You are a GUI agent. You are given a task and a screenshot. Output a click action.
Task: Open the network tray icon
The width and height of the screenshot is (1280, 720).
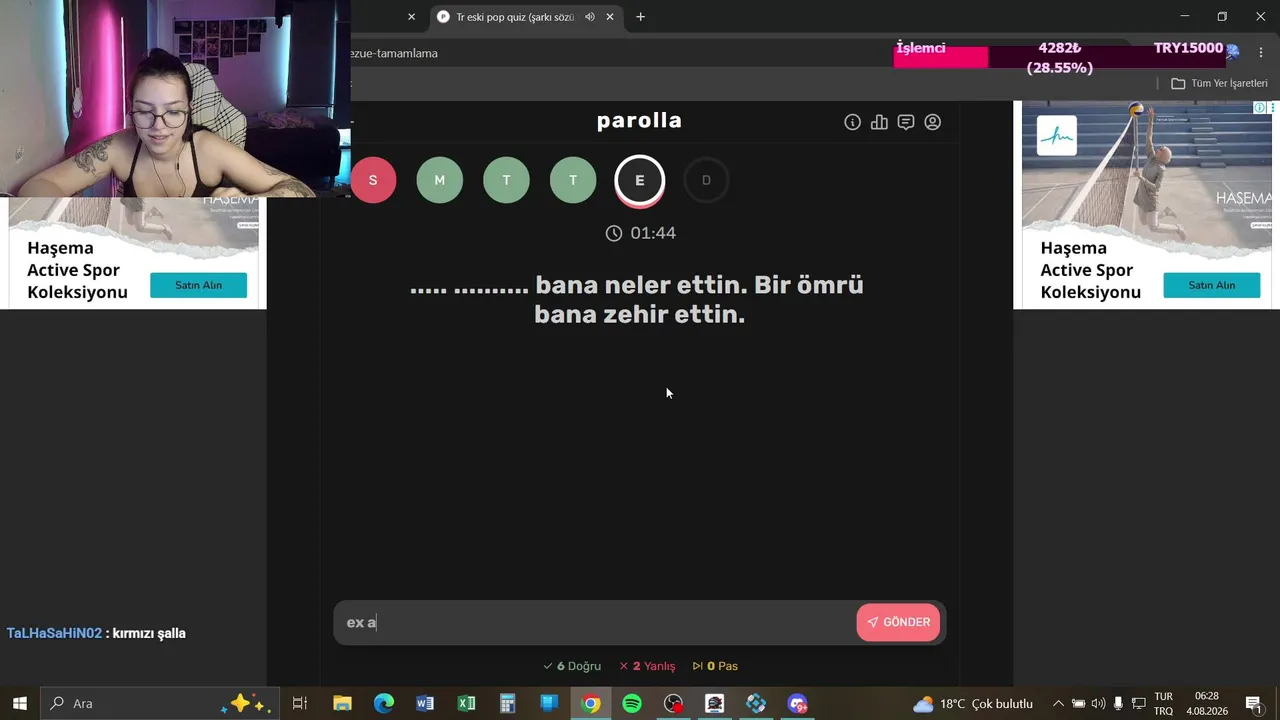[1138, 704]
